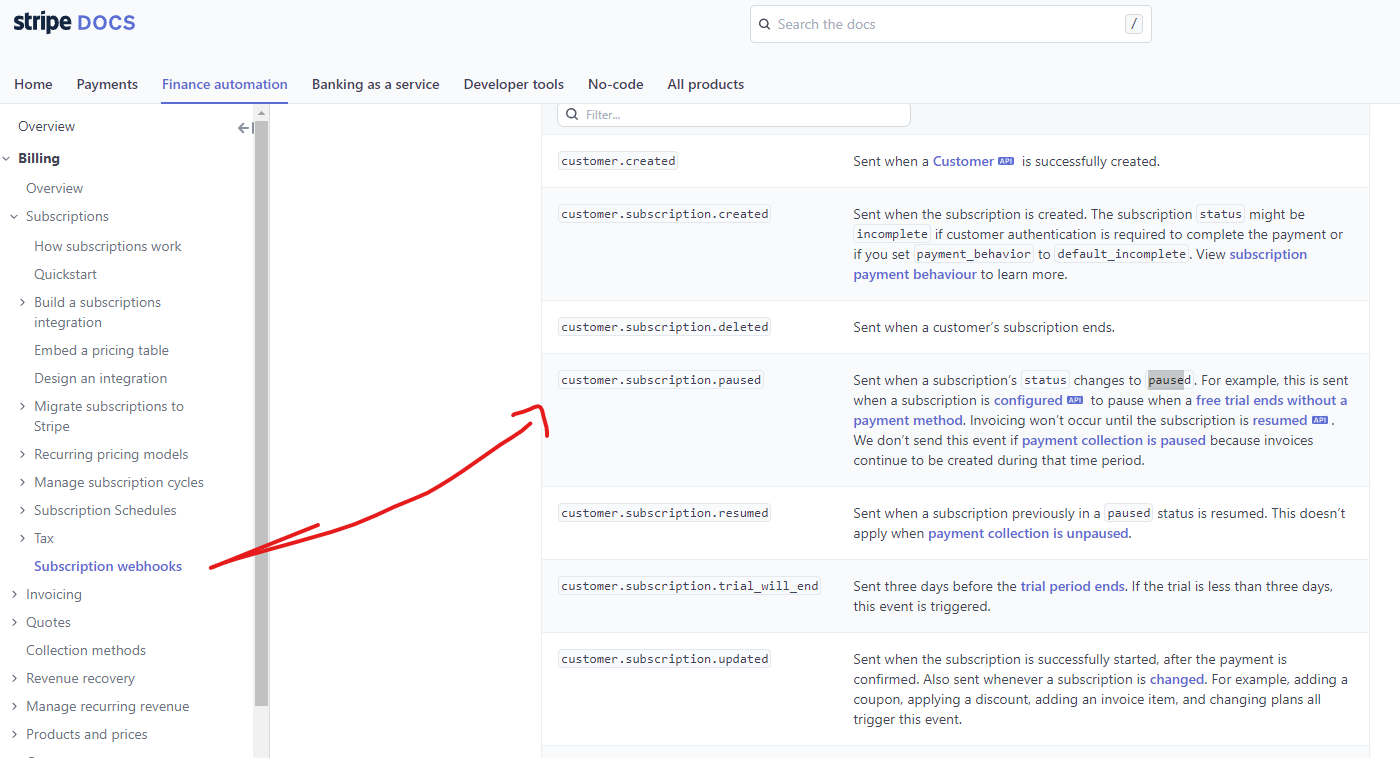Open the All products tab
Viewport: 1400px width, 758px height.
click(706, 84)
